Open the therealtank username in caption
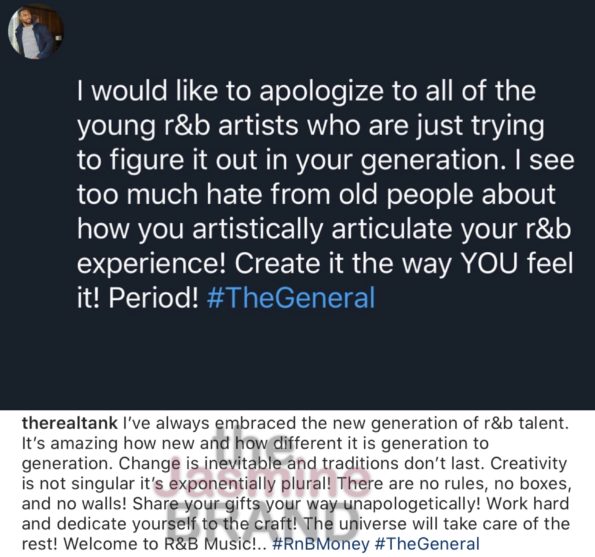 pyautogui.click(x=69, y=423)
